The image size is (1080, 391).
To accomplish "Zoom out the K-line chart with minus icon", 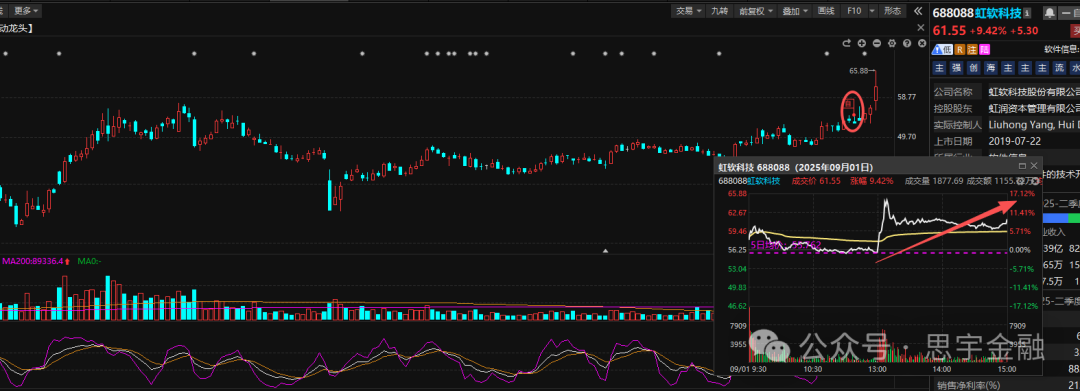I will [877, 43].
